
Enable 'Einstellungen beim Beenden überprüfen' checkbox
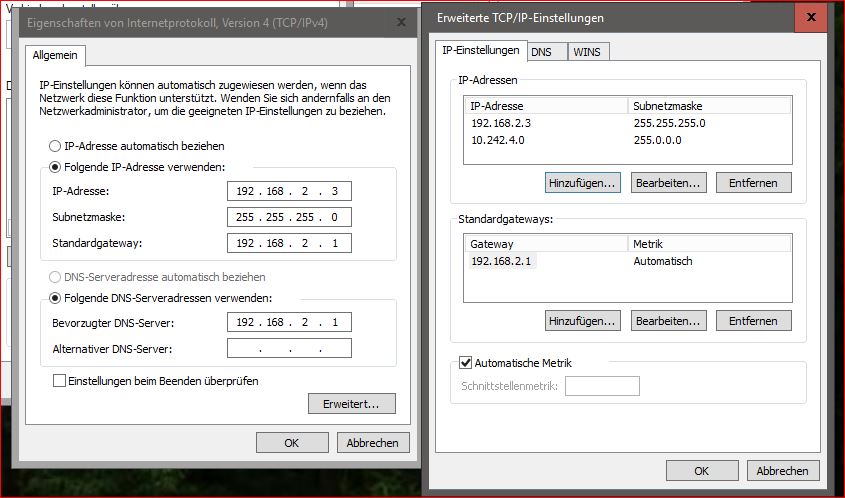[60, 381]
